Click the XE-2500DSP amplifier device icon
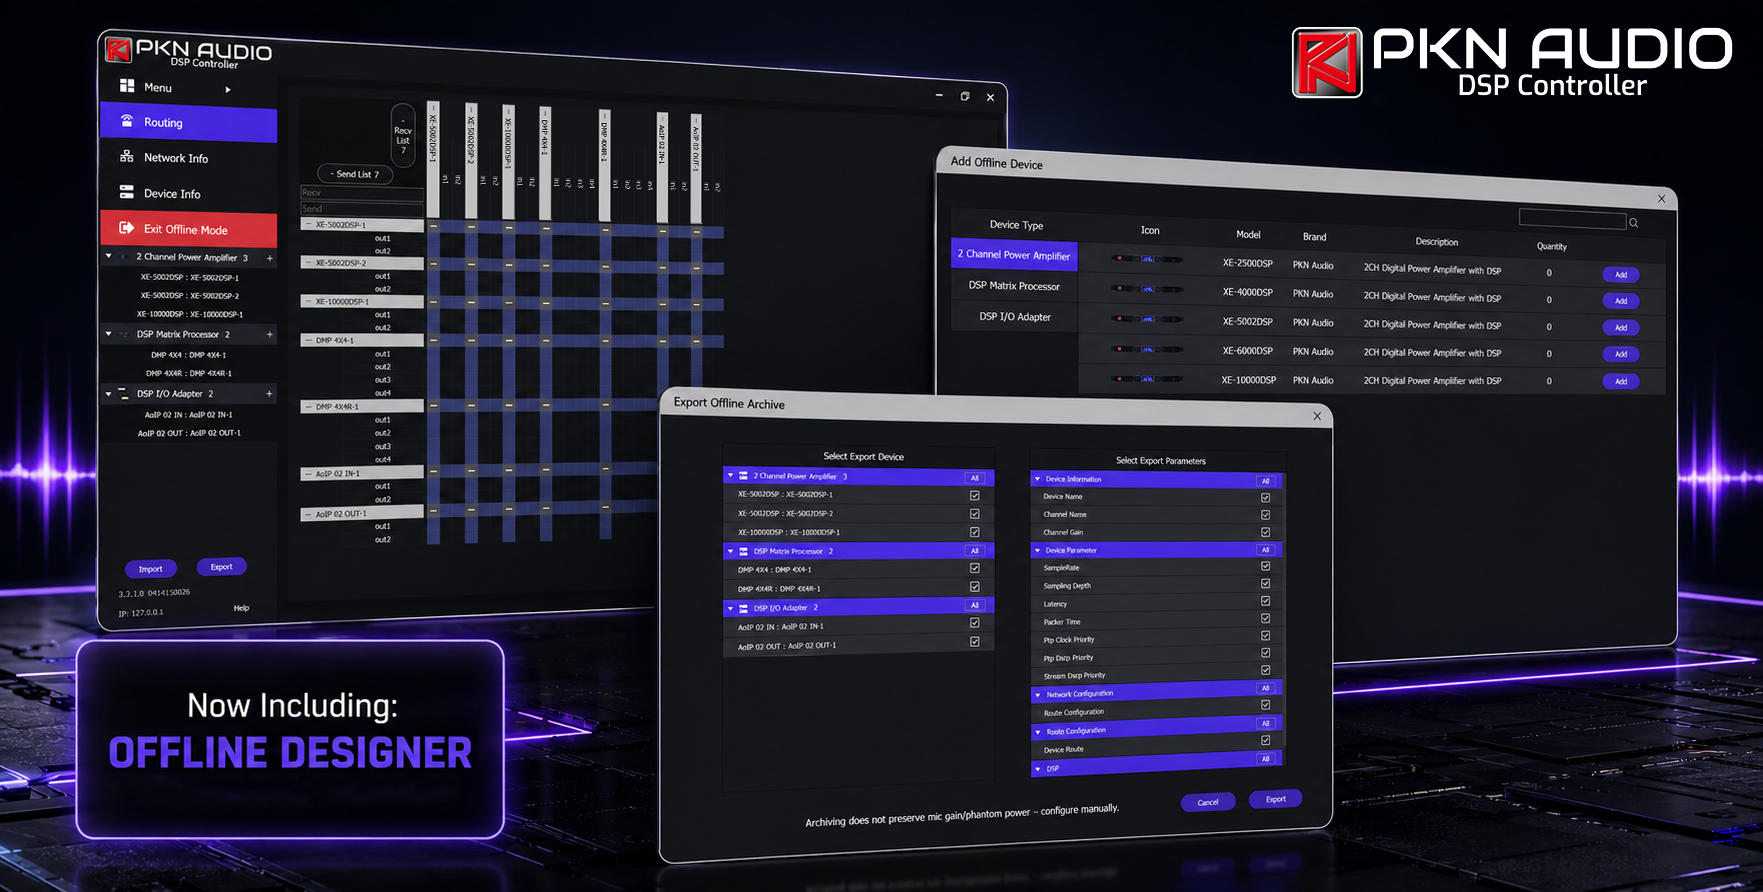Screen dimensions: 1763x892 coord(1148,259)
